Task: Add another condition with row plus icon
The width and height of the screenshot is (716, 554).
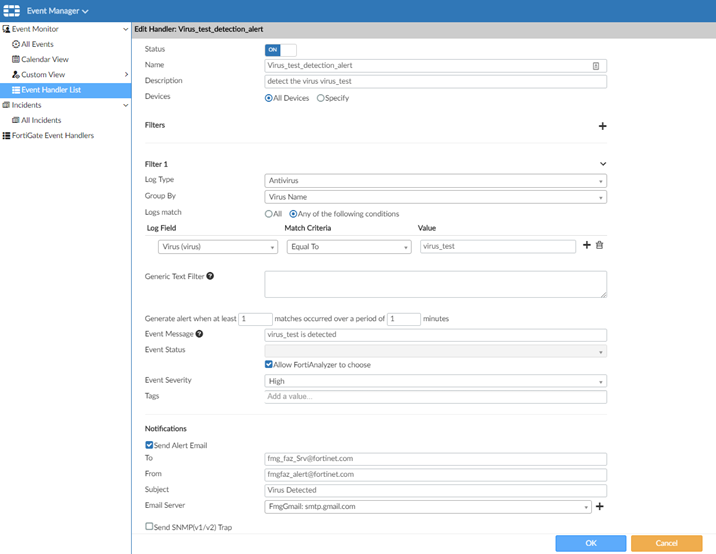Action: tap(587, 245)
